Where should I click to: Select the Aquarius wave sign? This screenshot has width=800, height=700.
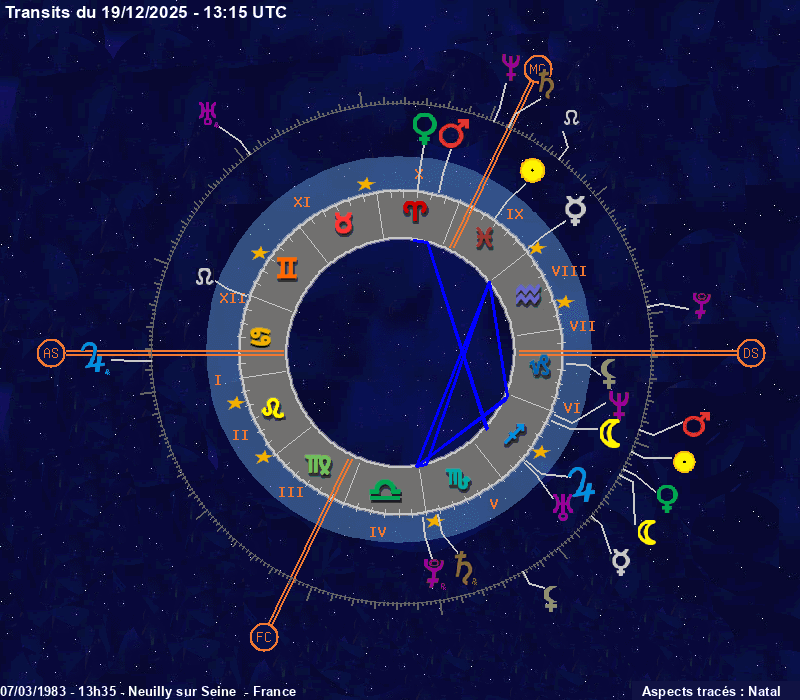point(527,295)
